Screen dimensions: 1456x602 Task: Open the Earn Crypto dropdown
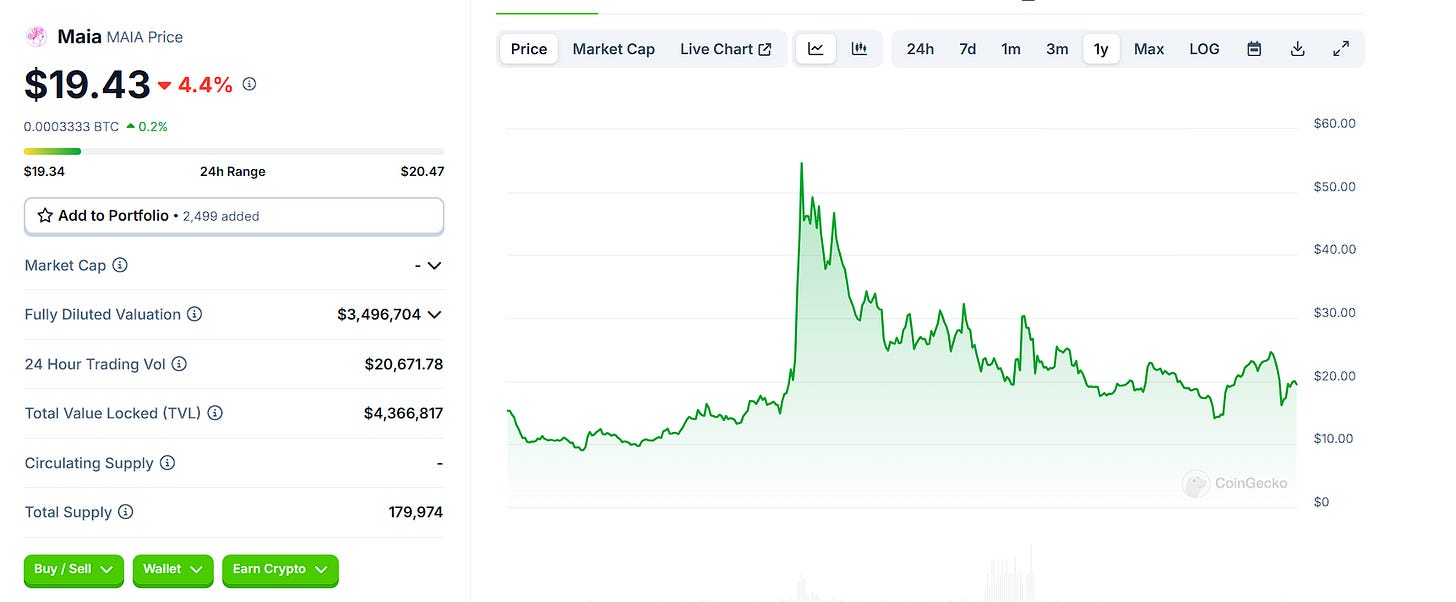[x=280, y=569]
